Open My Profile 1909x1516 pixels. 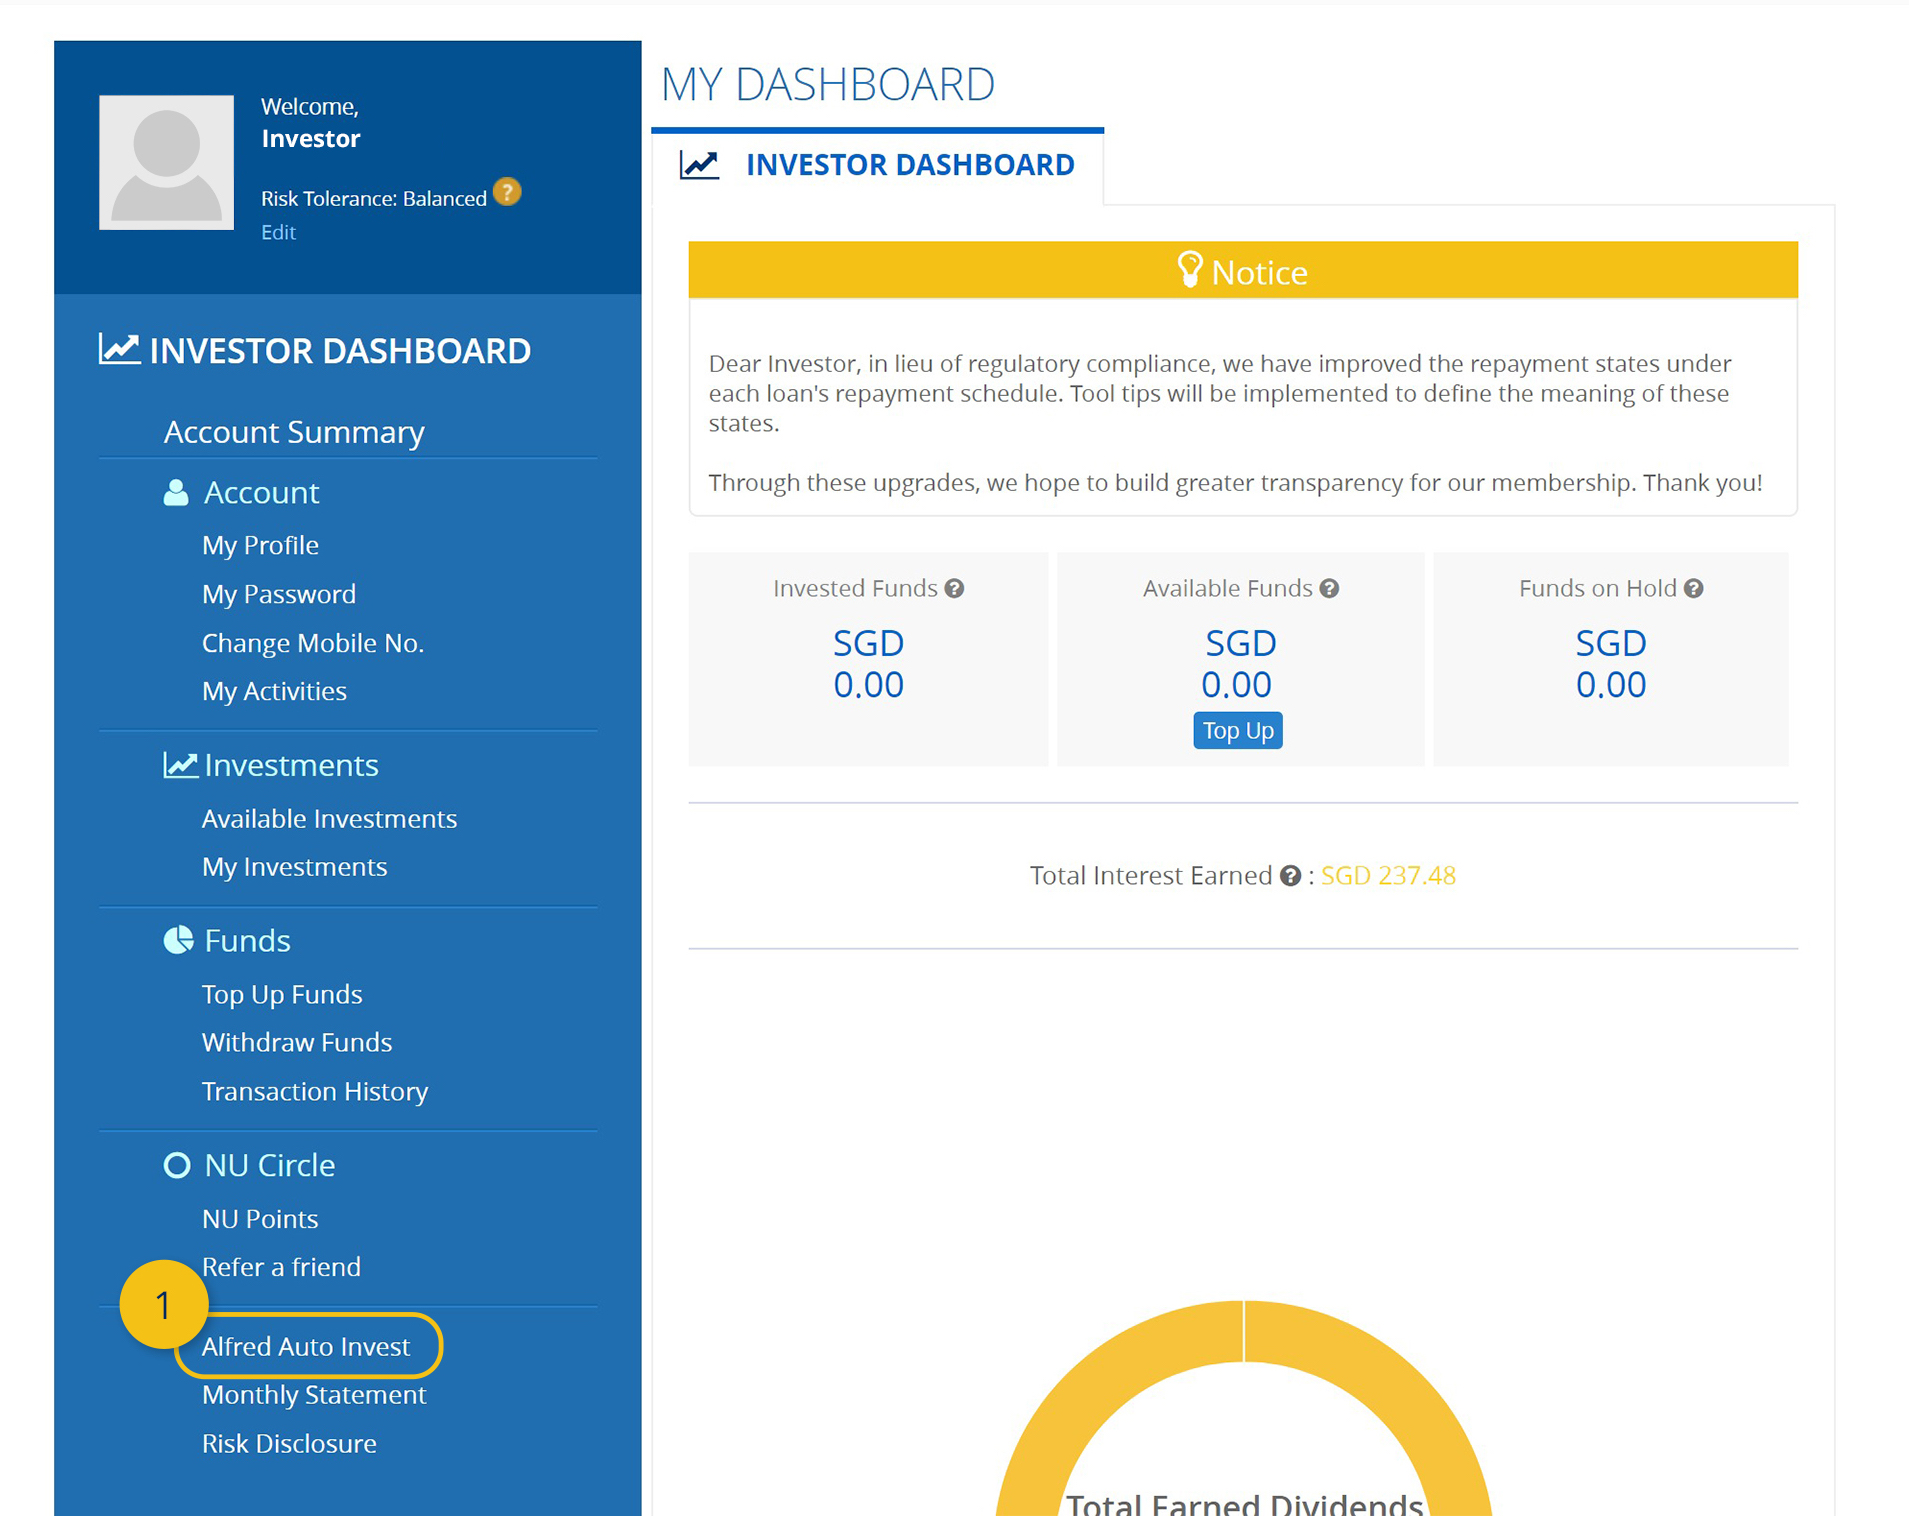pyautogui.click(x=260, y=545)
